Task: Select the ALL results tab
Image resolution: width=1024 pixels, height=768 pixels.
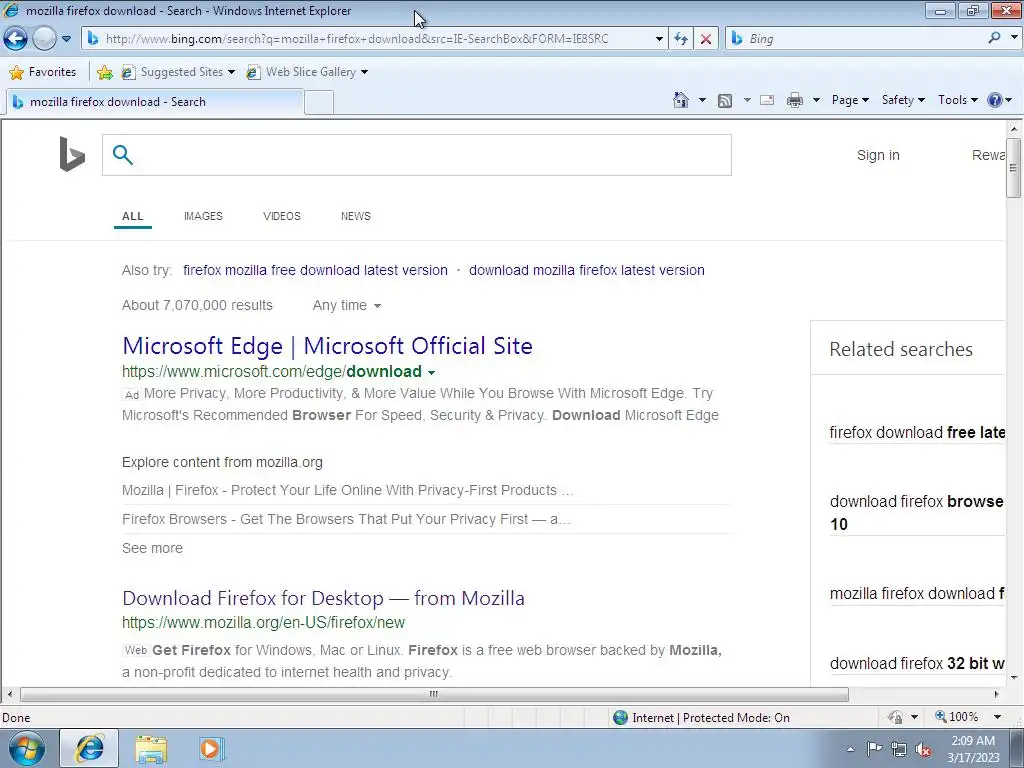Action: pyautogui.click(x=133, y=216)
